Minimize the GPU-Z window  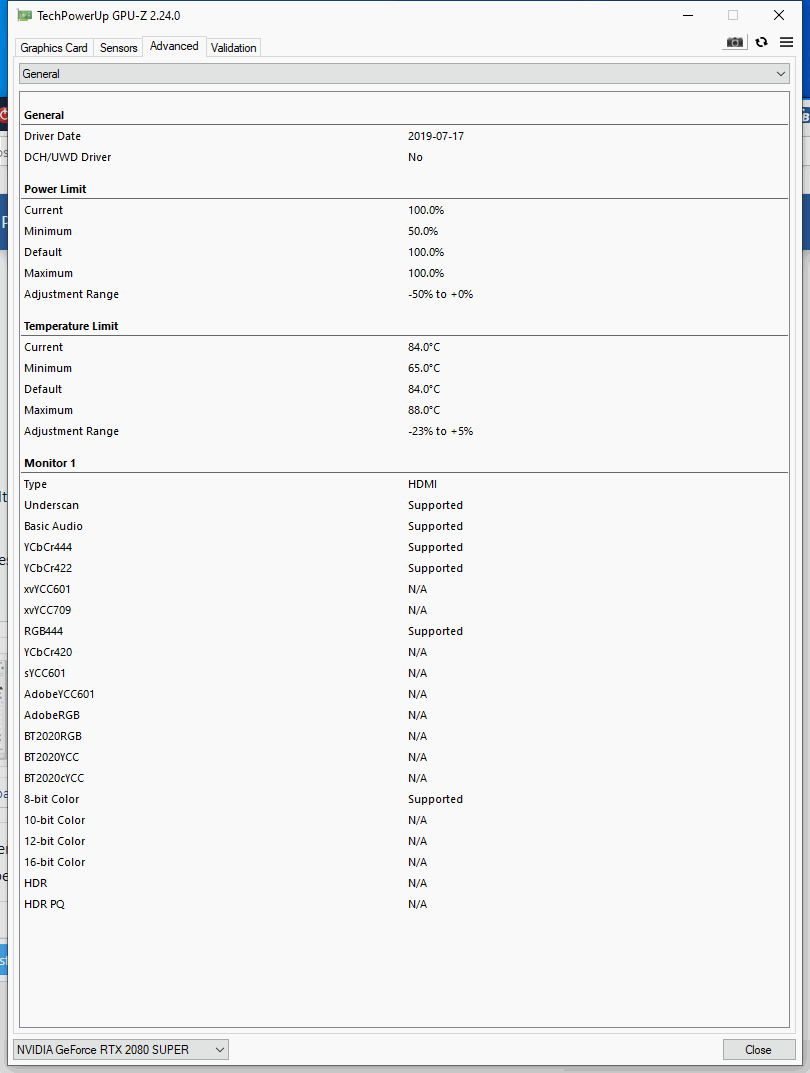tap(688, 15)
